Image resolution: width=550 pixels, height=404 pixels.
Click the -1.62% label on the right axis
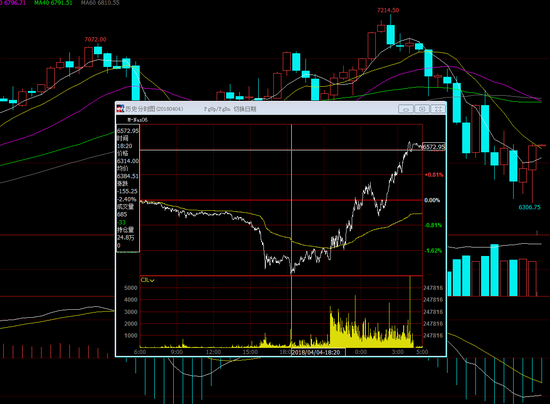pyautogui.click(x=433, y=251)
